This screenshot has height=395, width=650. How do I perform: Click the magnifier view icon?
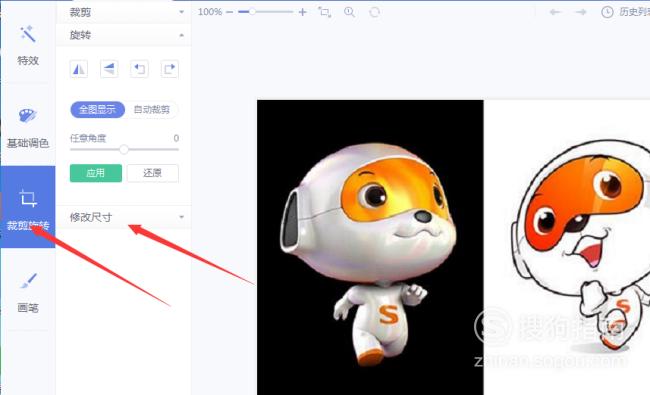click(349, 12)
